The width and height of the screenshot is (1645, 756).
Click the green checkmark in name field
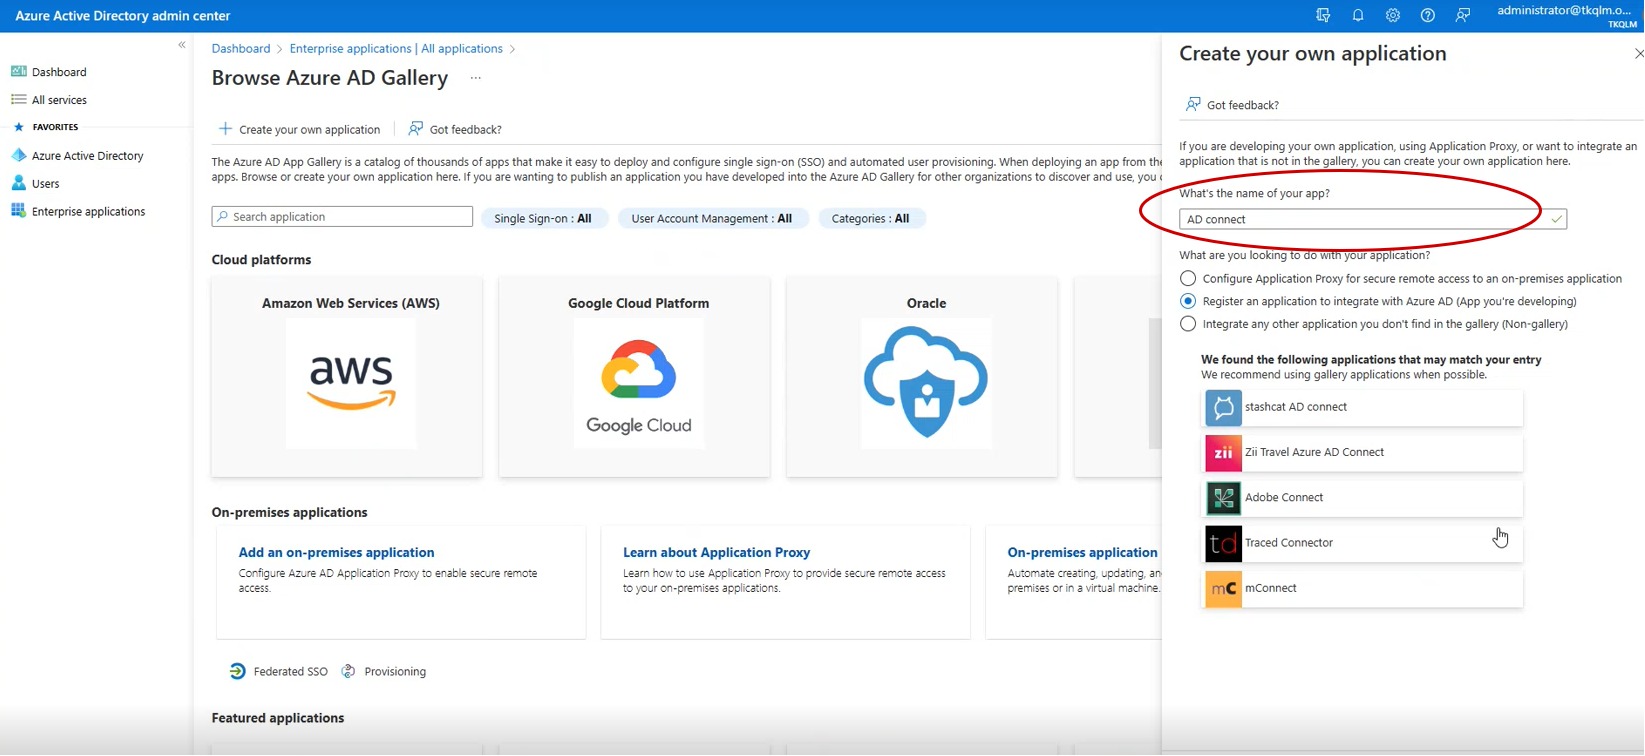pos(1556,219)
